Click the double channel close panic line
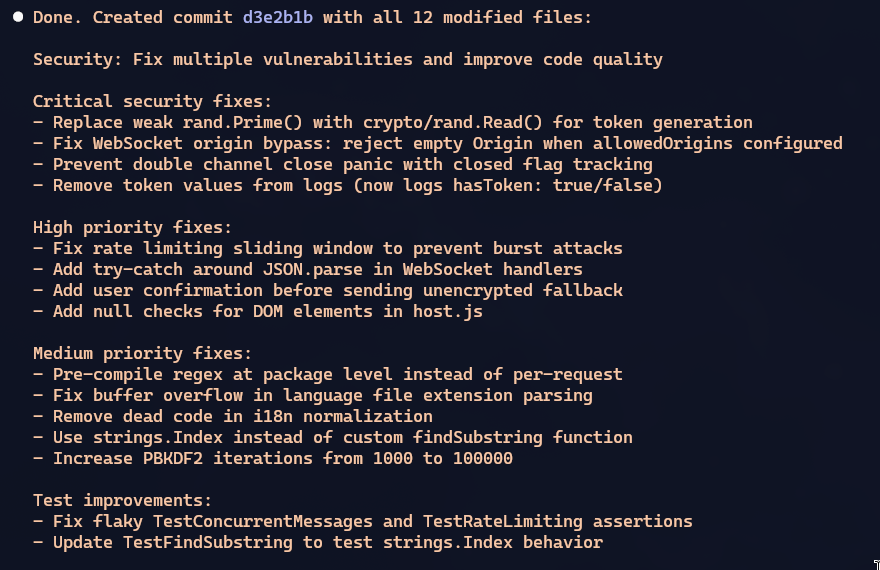The width and height of the screenshot is (880, 570). pos(342,164)
